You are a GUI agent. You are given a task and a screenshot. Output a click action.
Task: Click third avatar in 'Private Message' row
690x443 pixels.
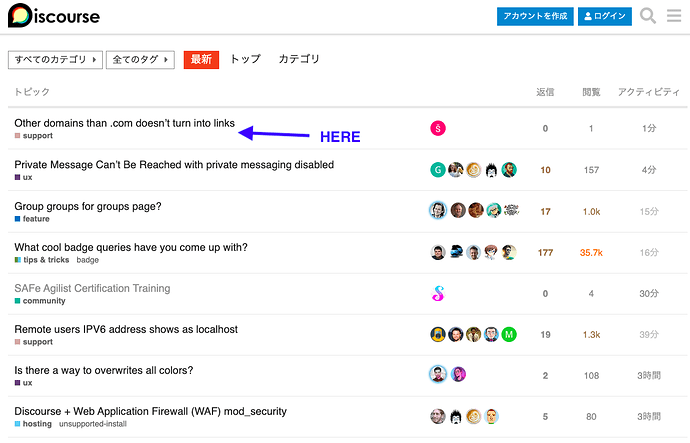[x=473, y=170]
